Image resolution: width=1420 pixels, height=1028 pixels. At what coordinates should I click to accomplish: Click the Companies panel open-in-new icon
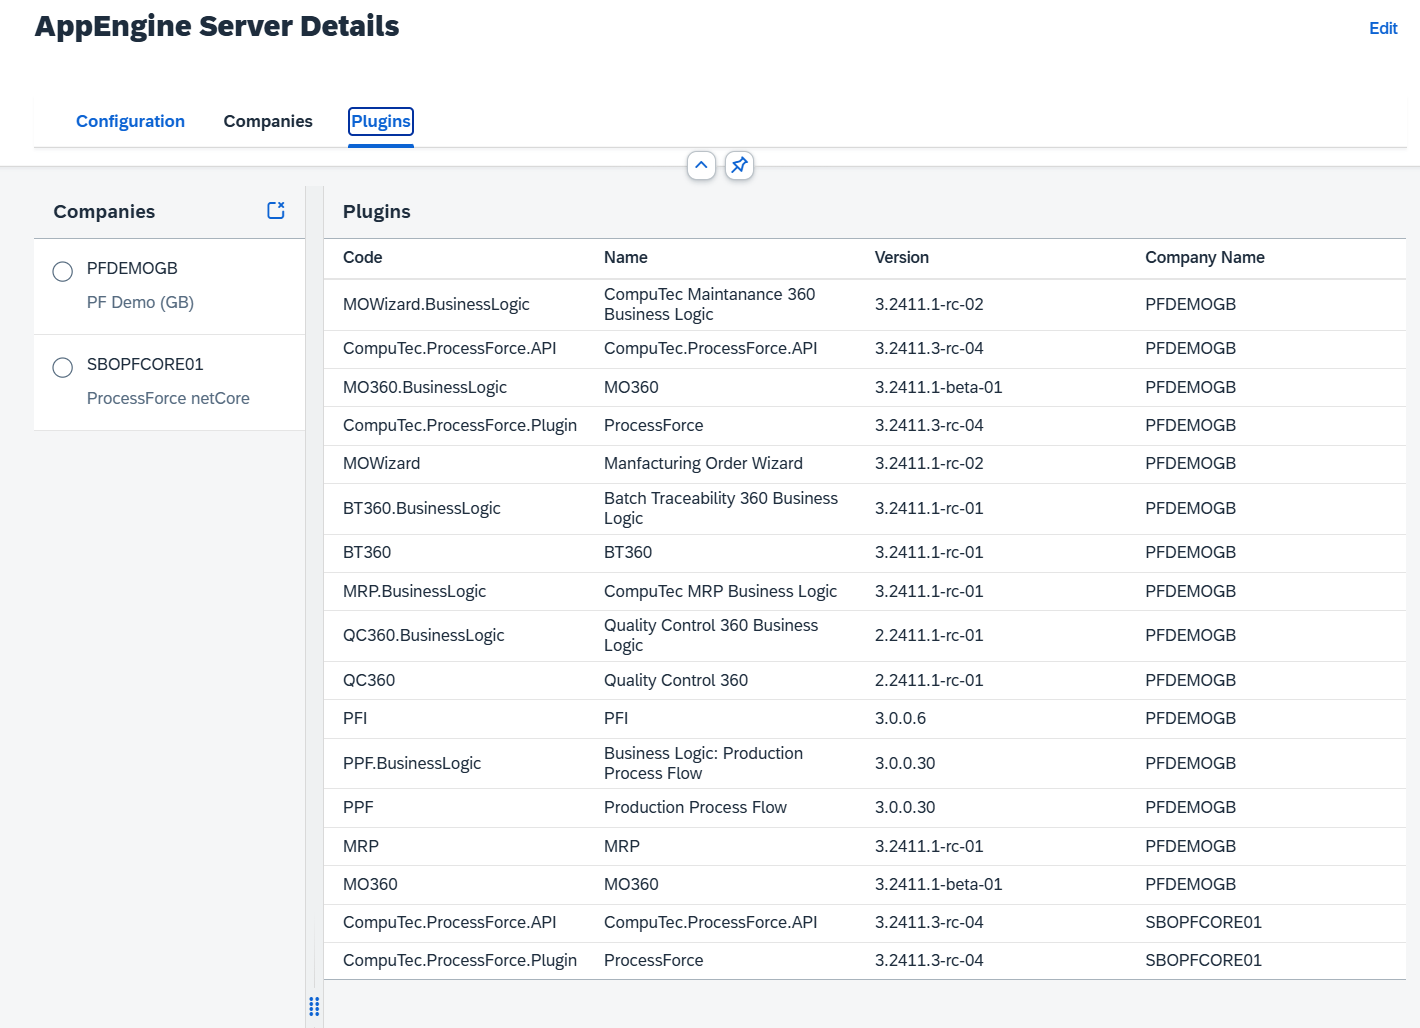276,210
